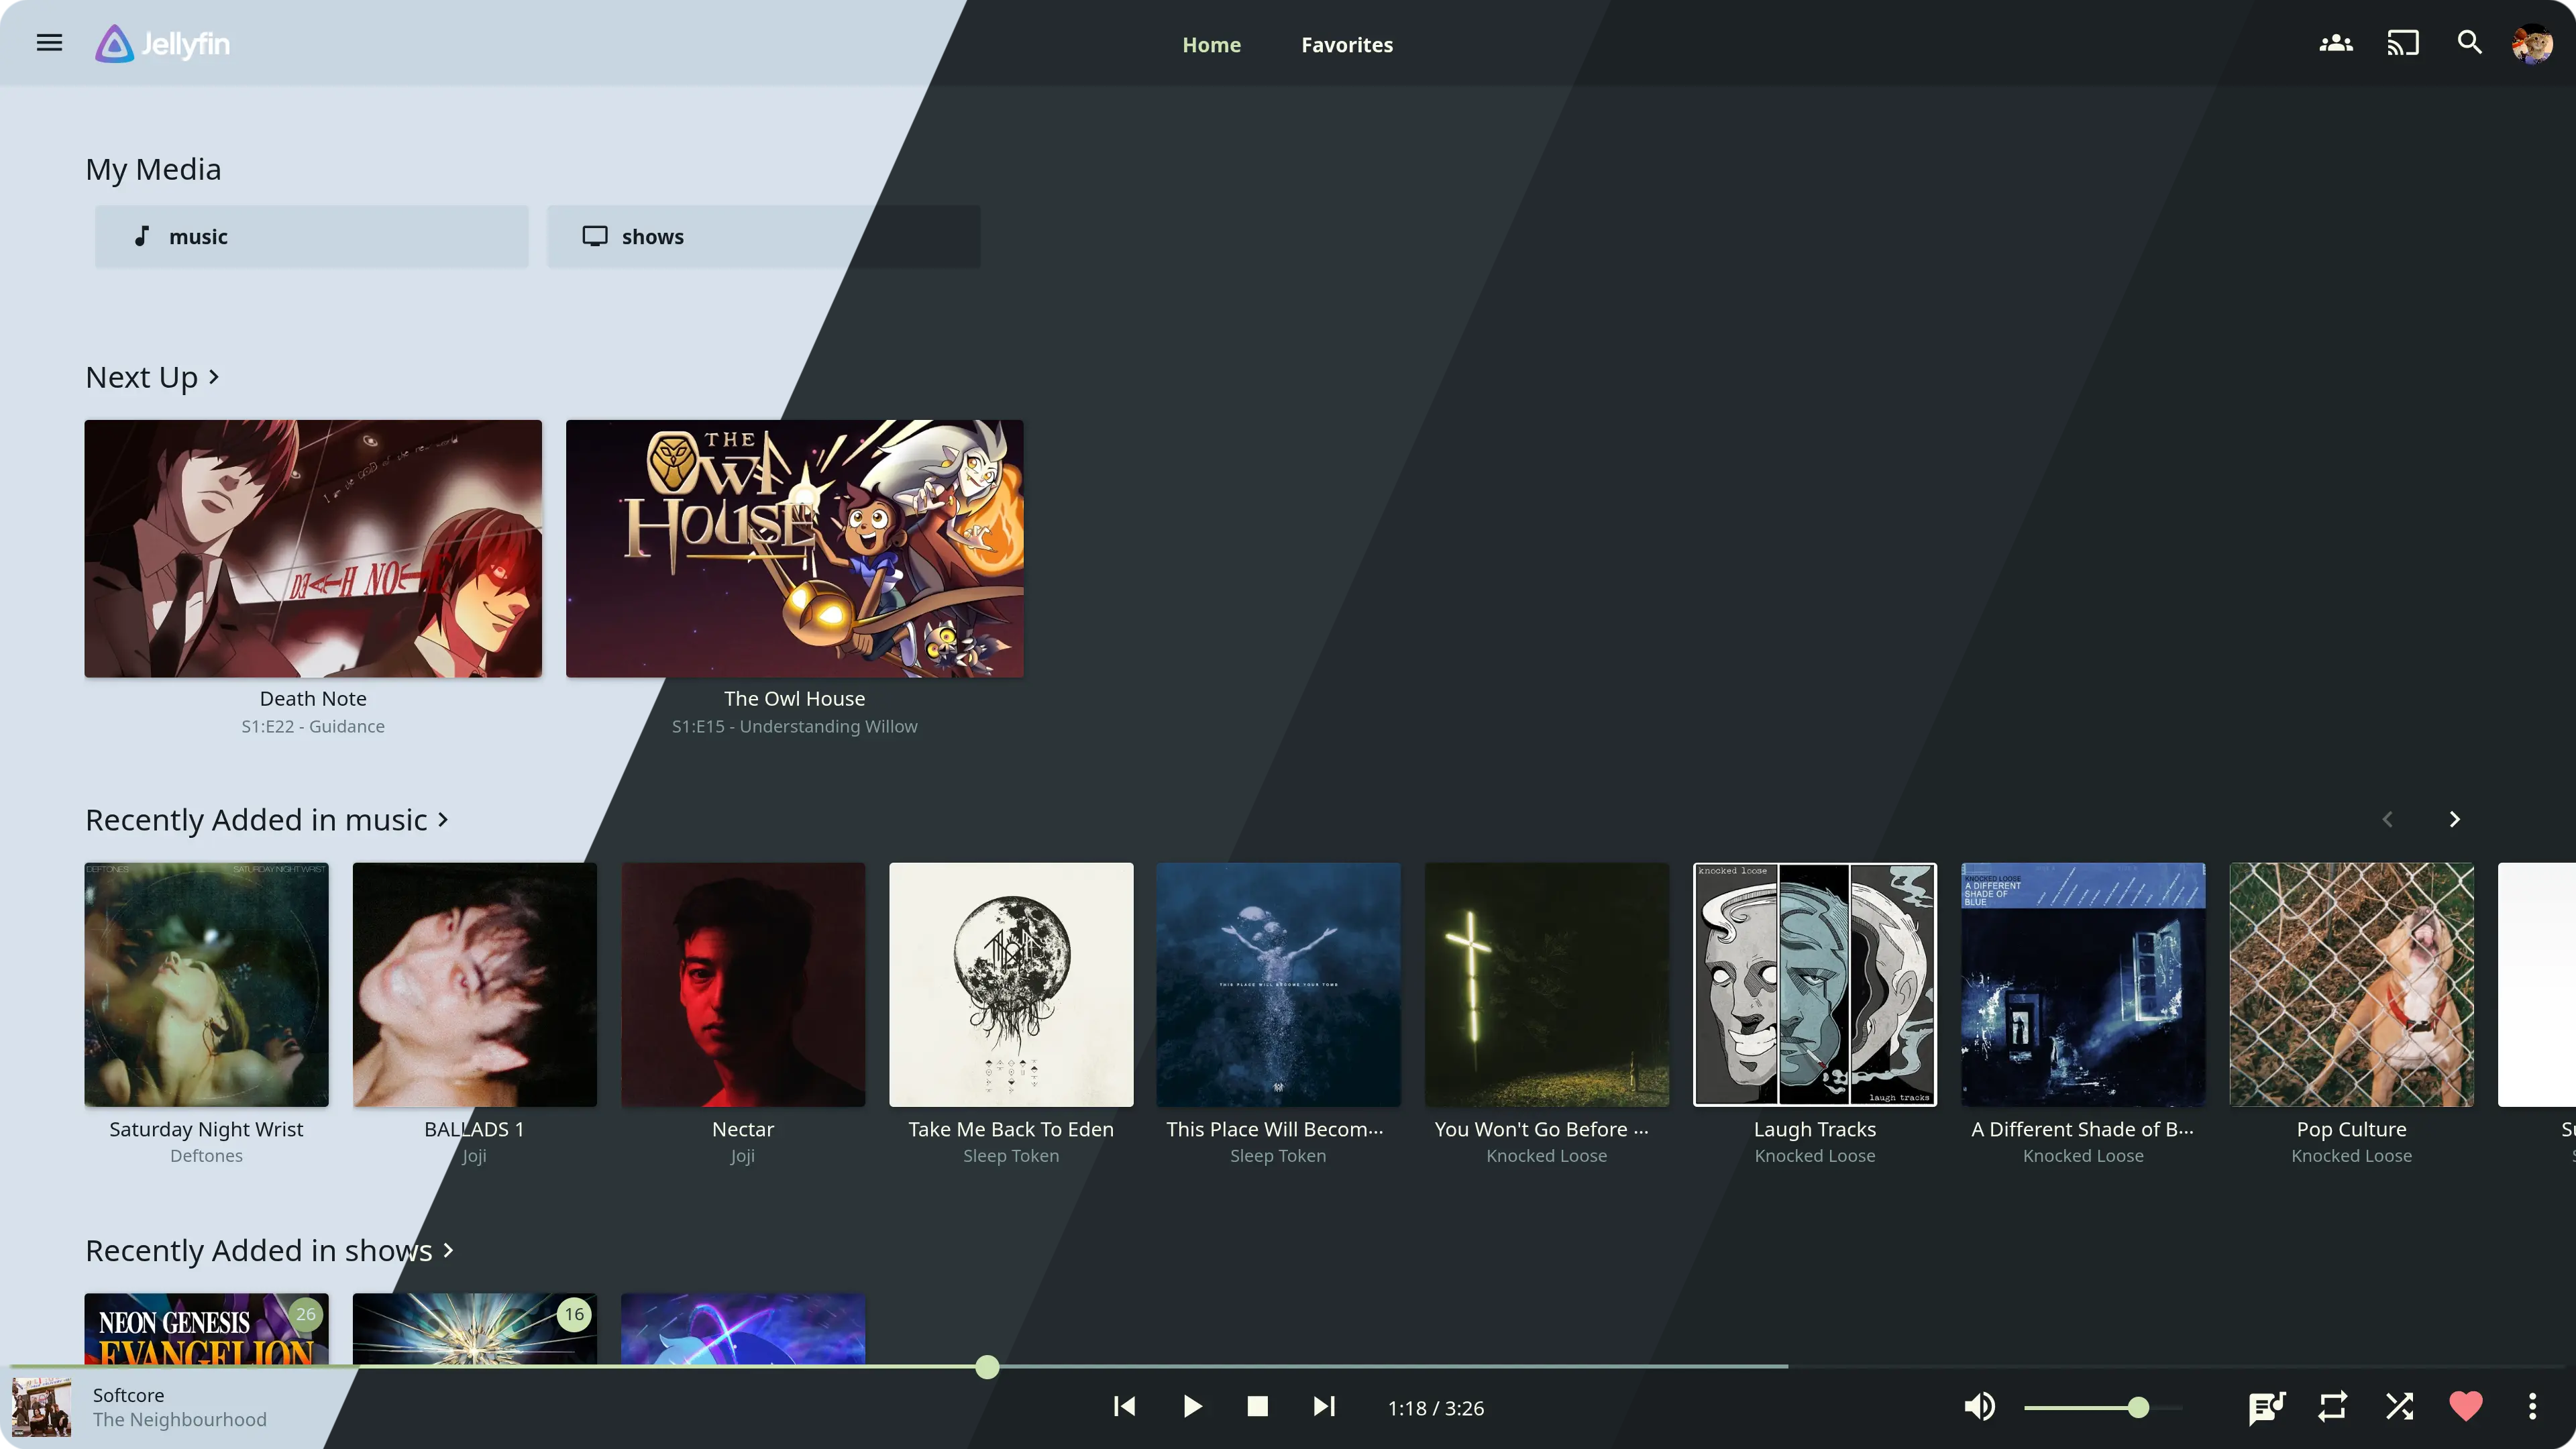The image size is (2576, 1449).
Task: Click the Saturday Night Wrist title
Action: click(206, 1130)
